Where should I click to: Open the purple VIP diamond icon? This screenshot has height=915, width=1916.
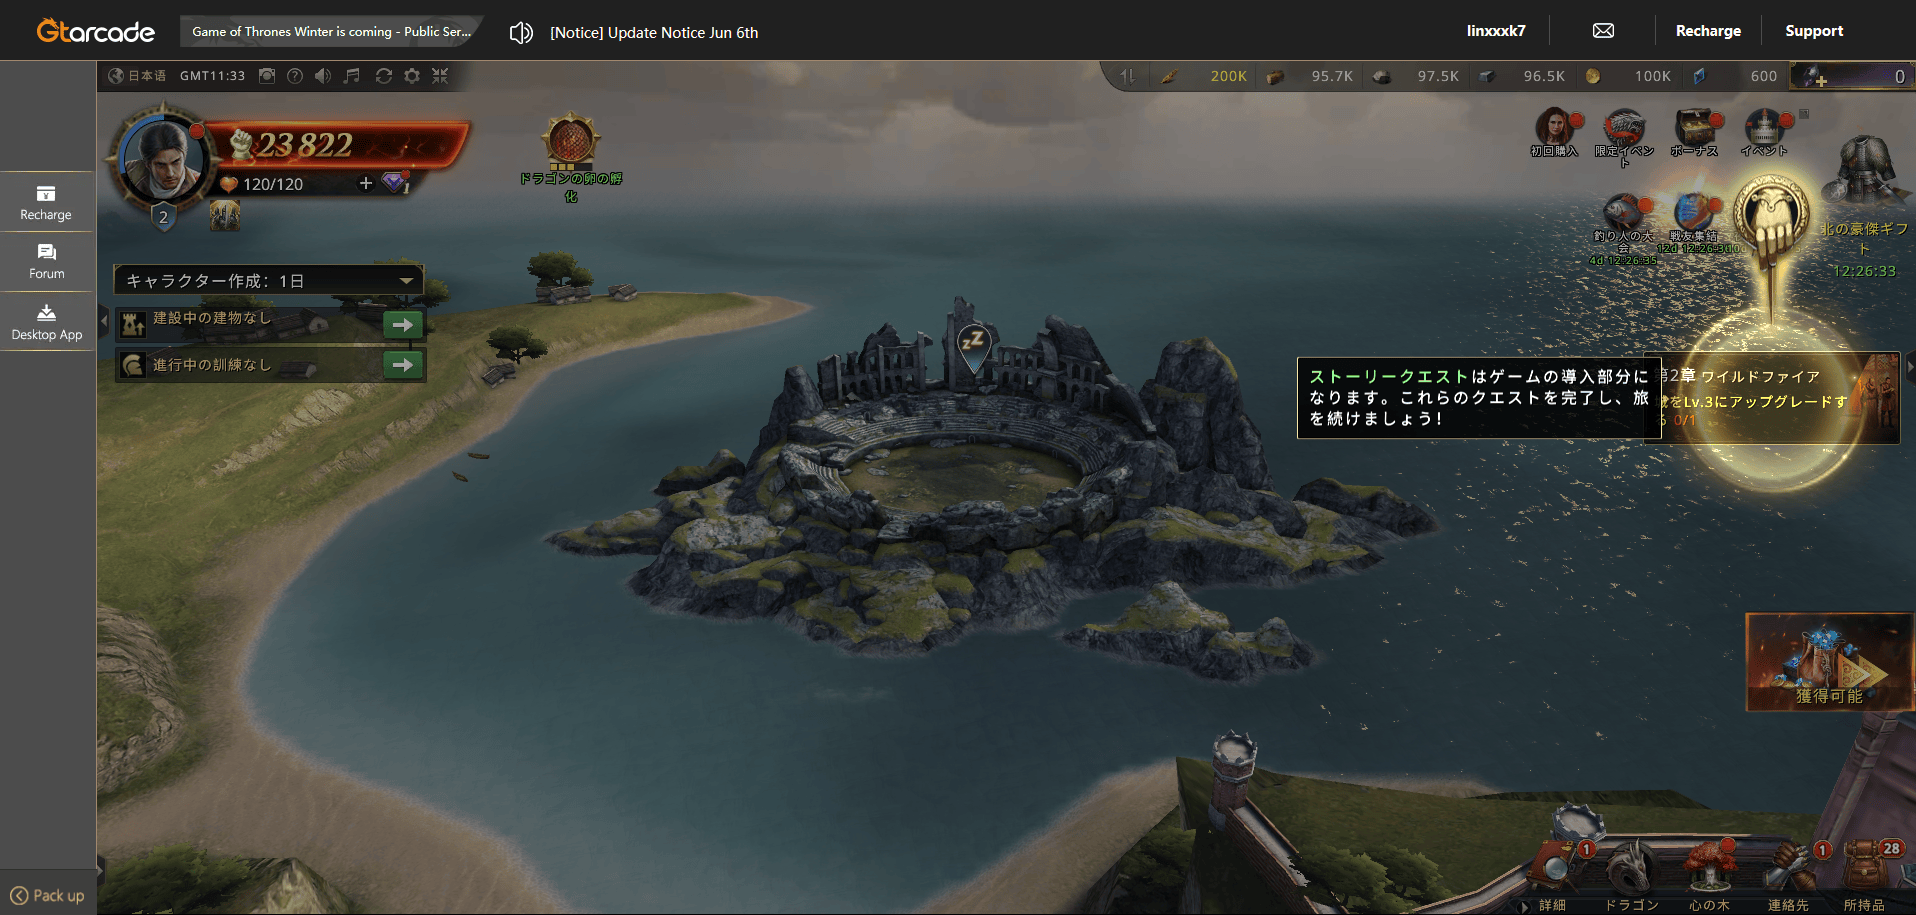tap(396, 183)
